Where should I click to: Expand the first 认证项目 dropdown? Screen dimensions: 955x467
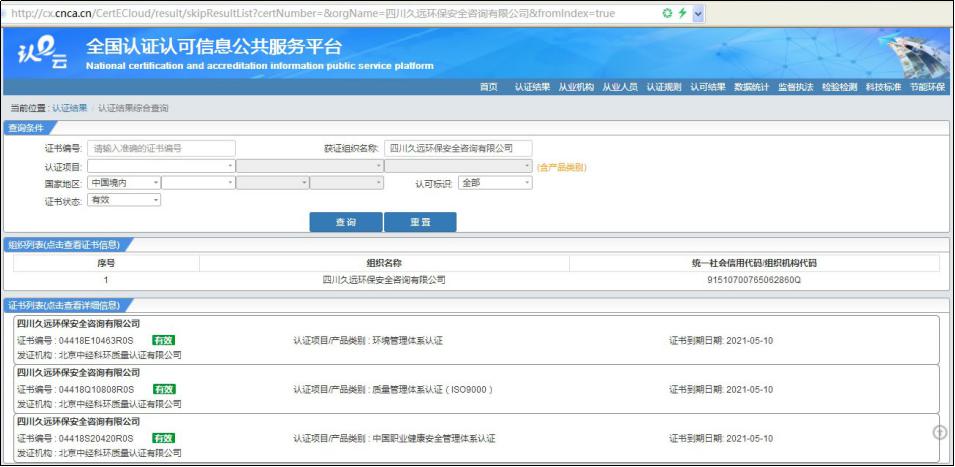click(161, 166)
